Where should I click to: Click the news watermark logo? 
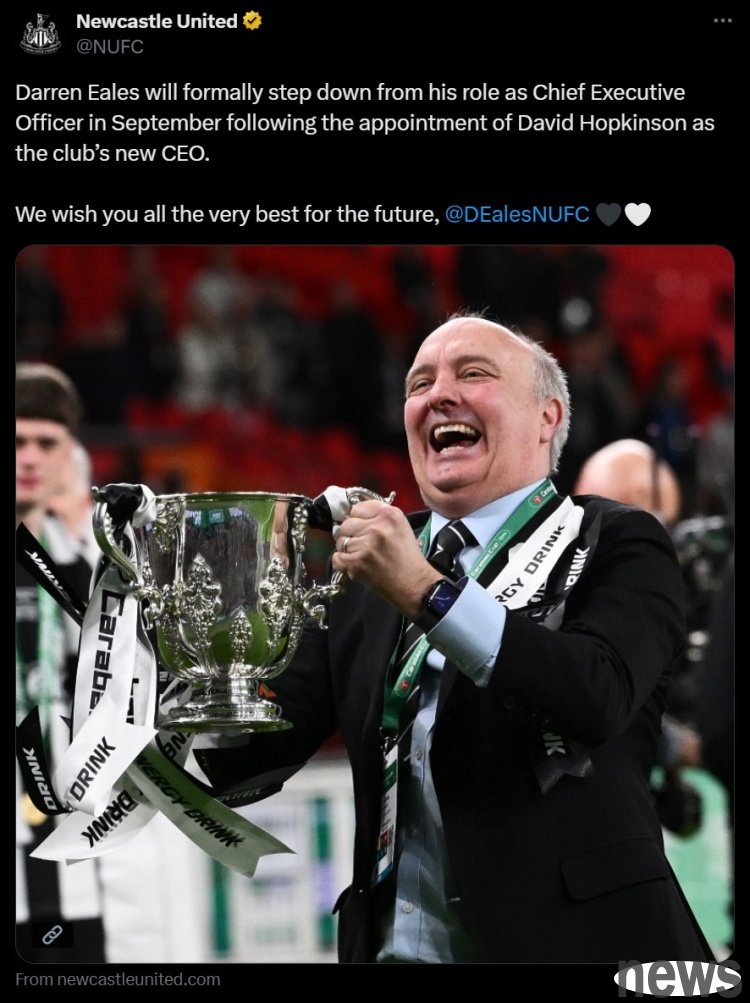[677, 977]
